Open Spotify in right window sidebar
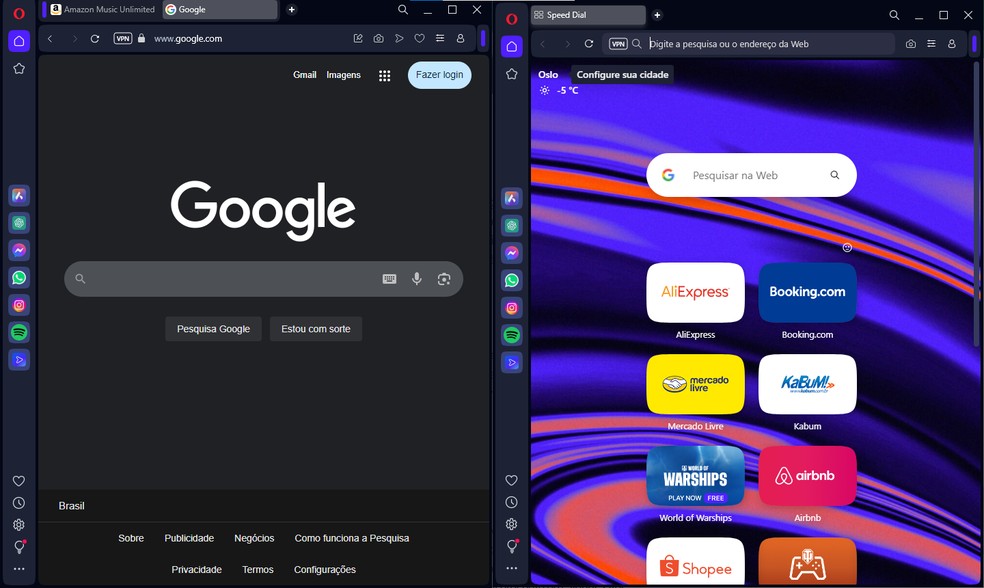984x588 pixels. click(x=511, y=335)
